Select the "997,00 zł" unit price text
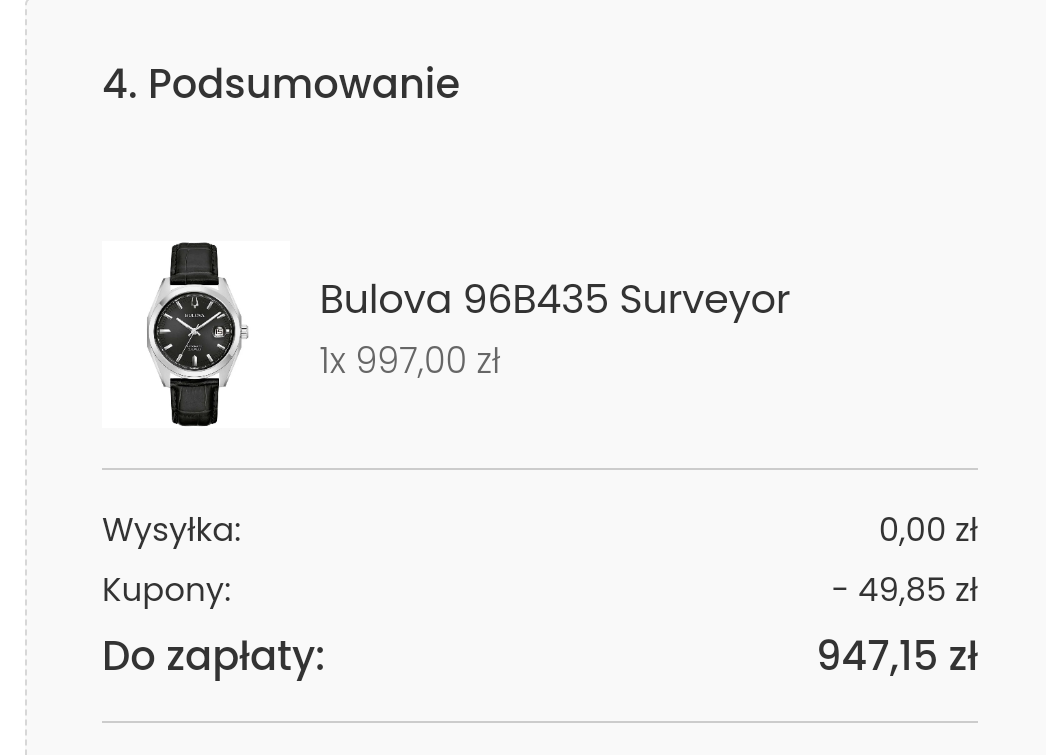 coord(428,361)
